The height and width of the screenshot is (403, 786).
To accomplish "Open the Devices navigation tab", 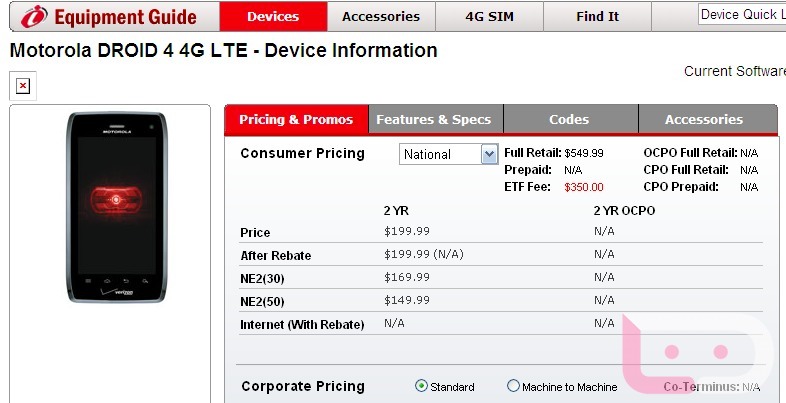I will pyautogui.click(x=272, y=16).
